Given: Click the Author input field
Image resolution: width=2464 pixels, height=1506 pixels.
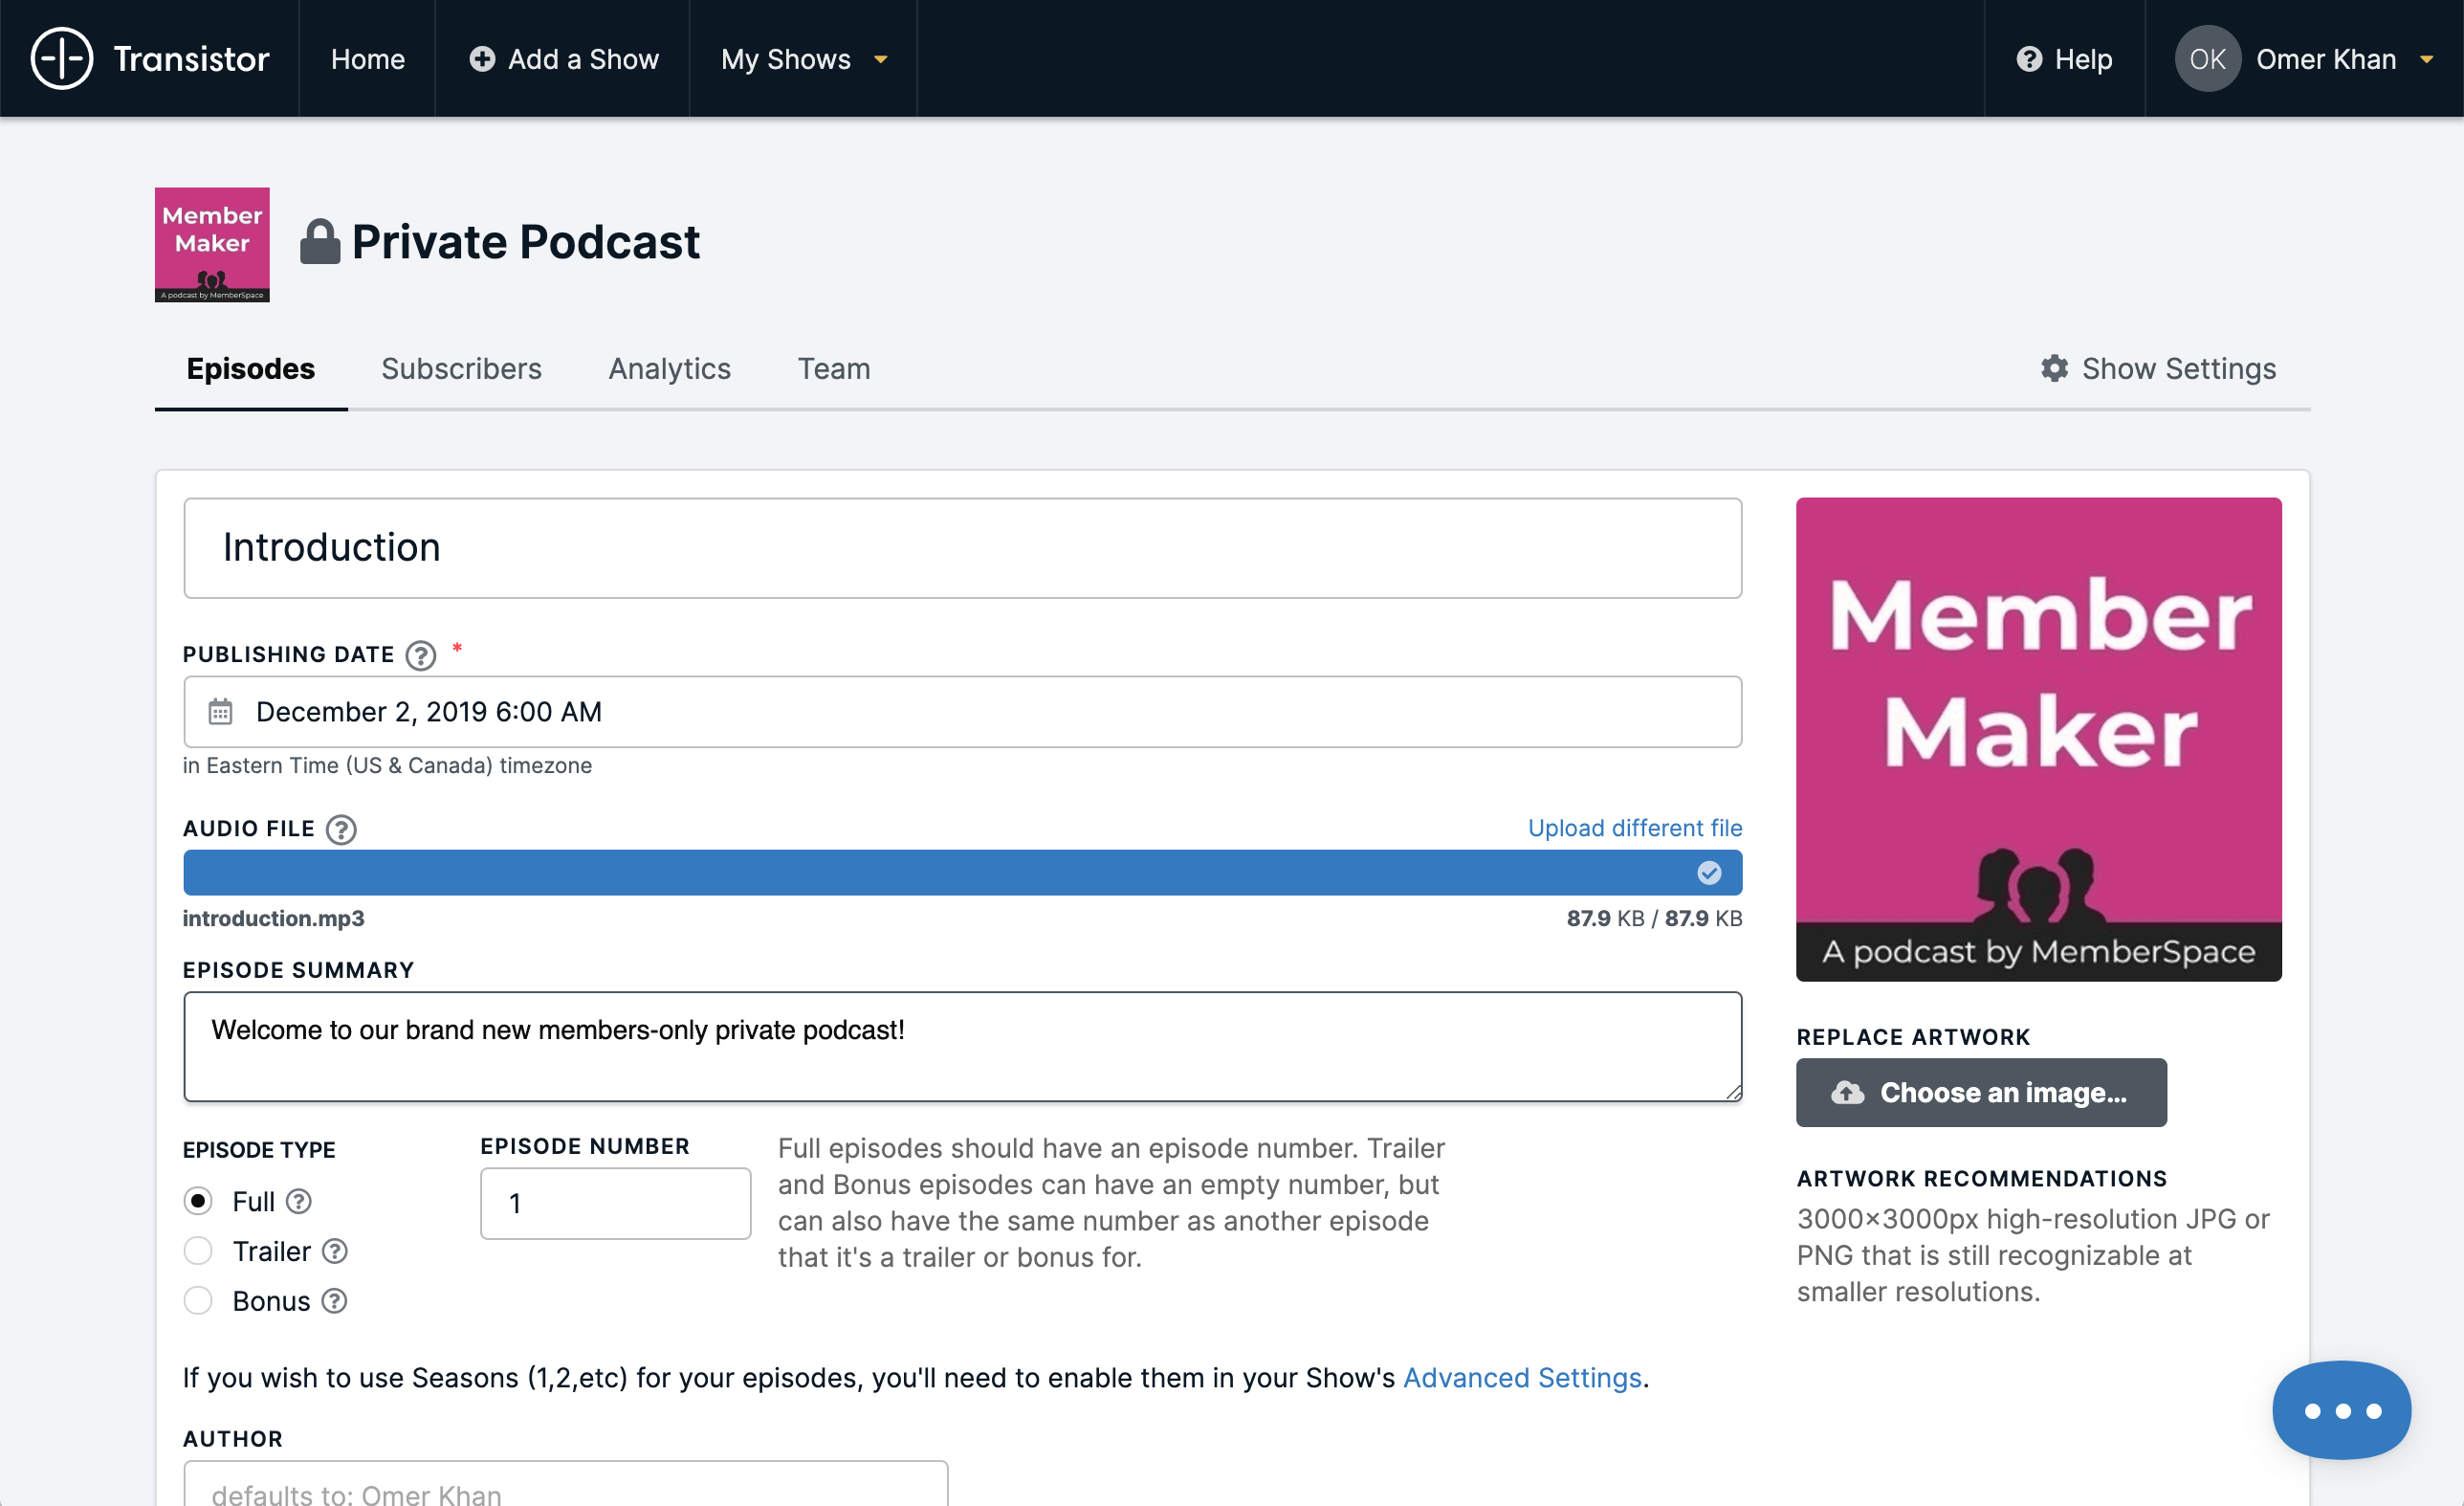Looking at the screenshot, I should click(x=565, y=1484).
